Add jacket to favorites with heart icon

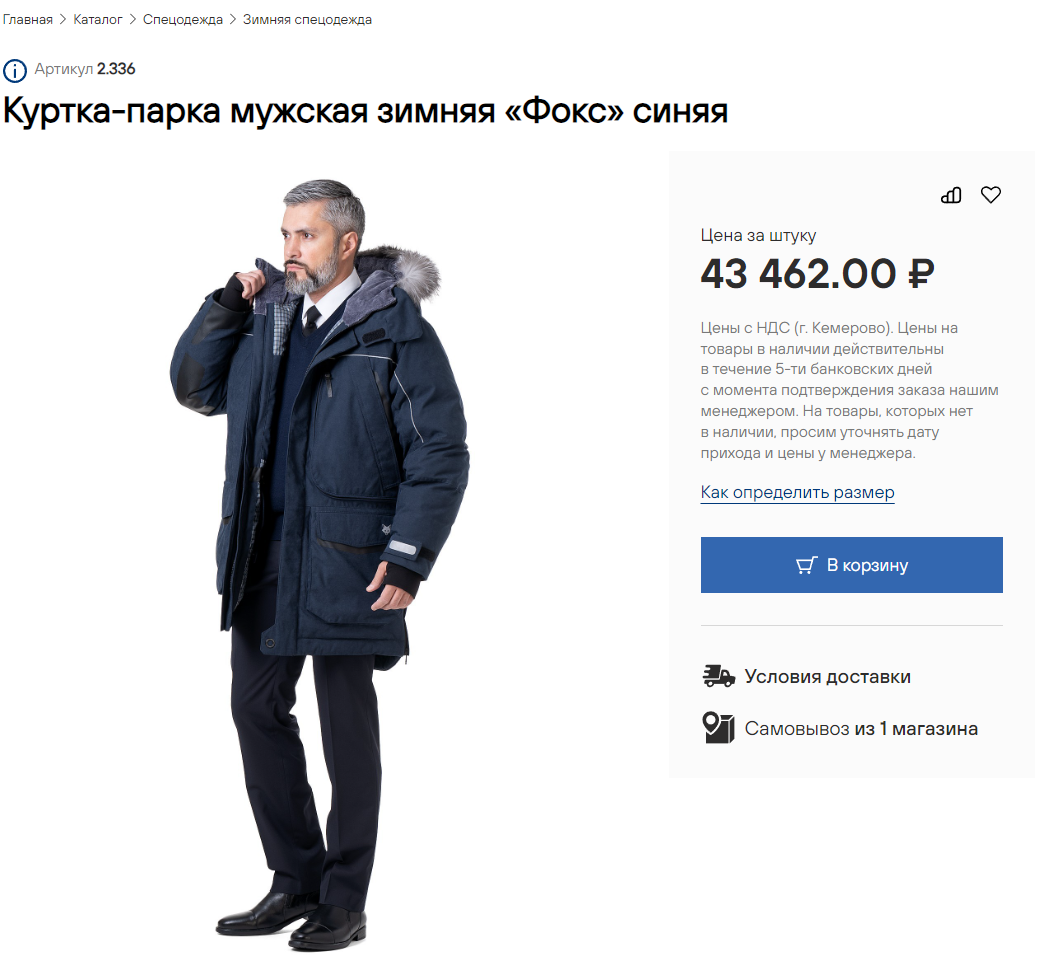pyautogui.click(x=990, y=195)
